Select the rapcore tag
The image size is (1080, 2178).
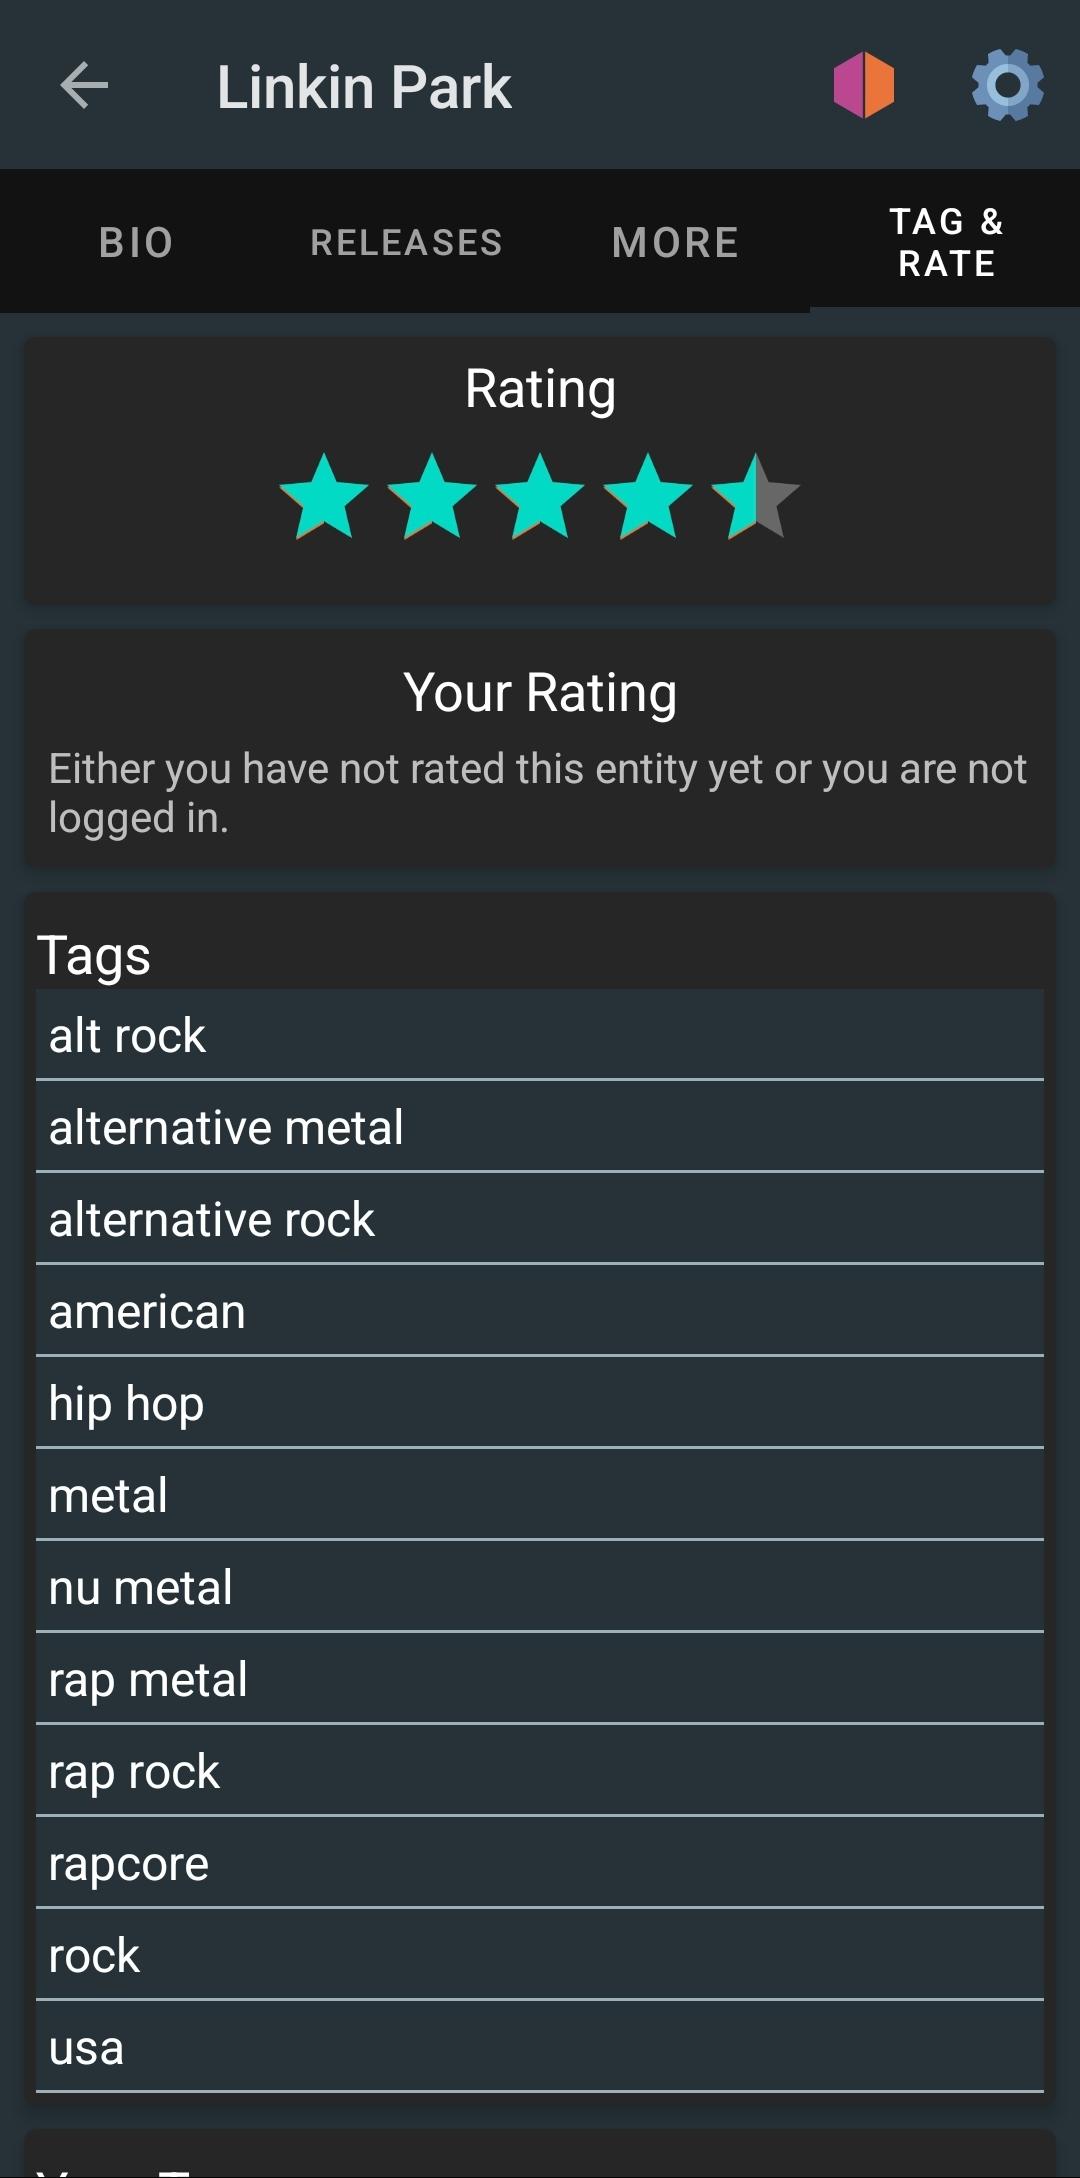[540, 1863]
